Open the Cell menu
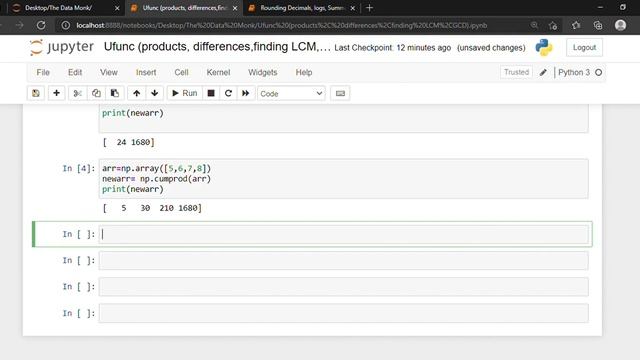The image size is (640, 360). [x=181, y=72]
